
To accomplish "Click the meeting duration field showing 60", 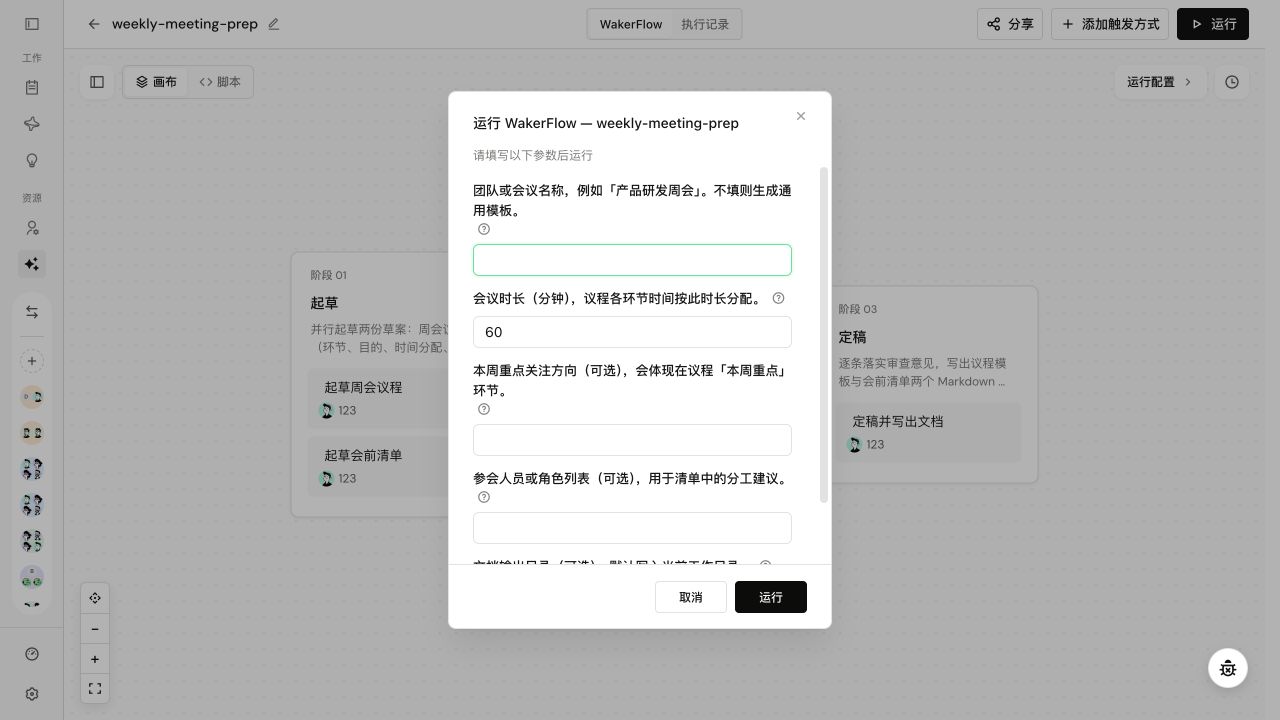I will 632,332.
